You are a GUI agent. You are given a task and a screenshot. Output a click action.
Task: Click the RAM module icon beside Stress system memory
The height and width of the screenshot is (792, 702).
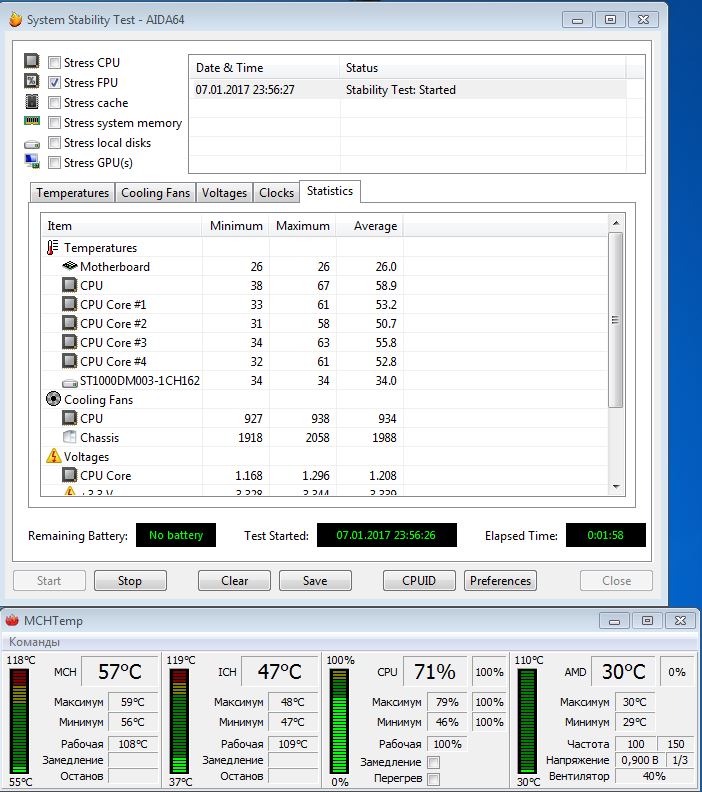tap(32, 121)
